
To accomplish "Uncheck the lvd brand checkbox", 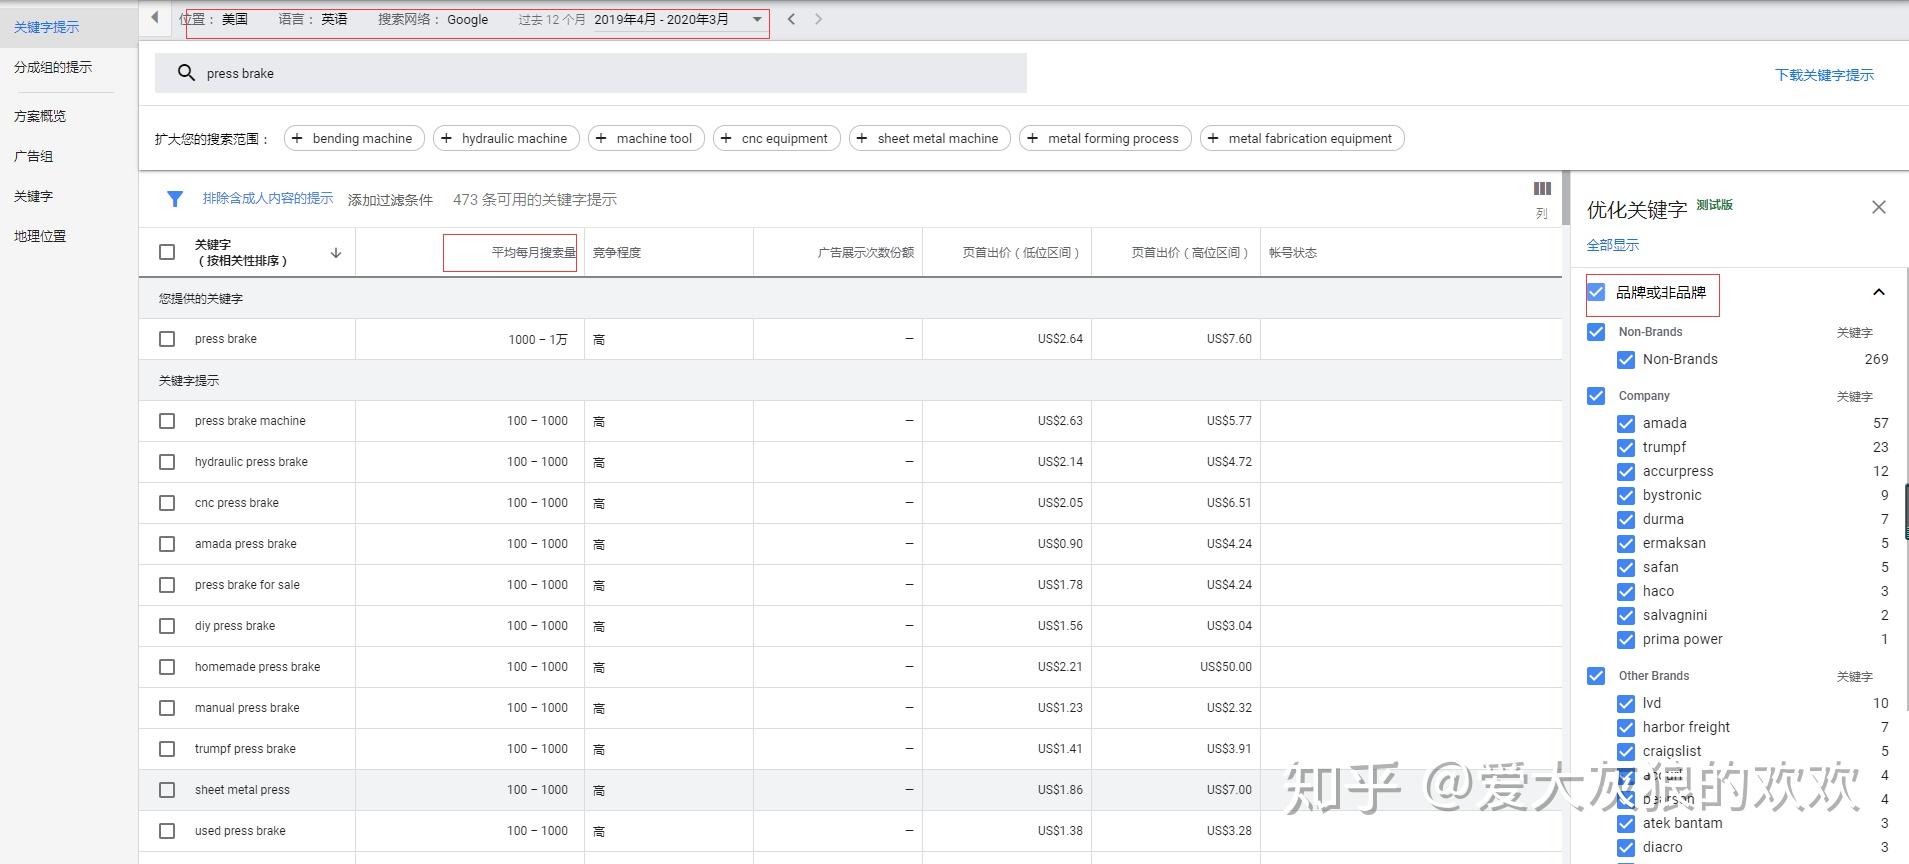I will tap(1626, 703).
